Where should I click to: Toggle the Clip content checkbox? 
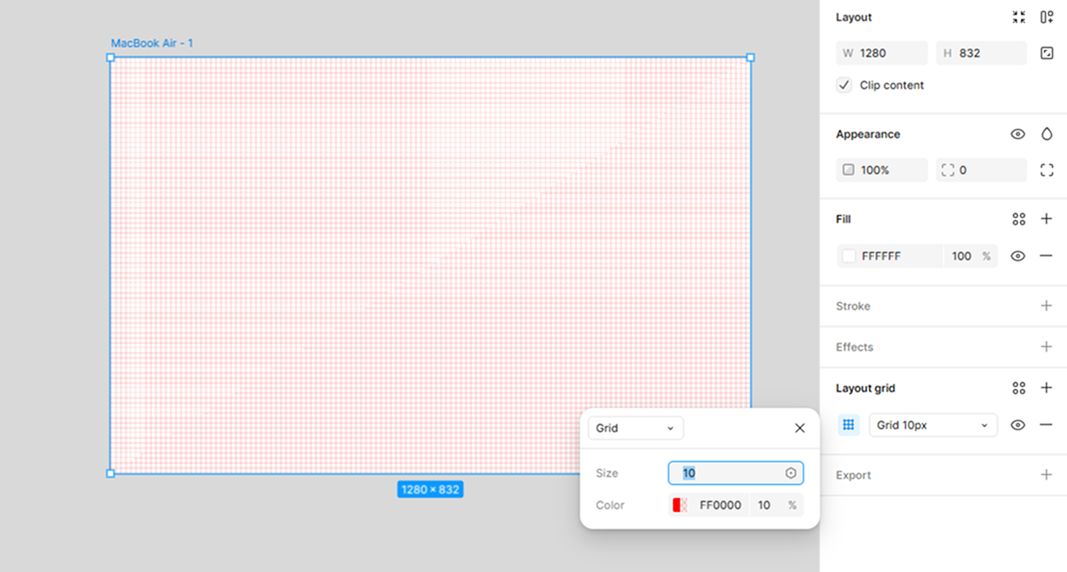click(844, 85)
